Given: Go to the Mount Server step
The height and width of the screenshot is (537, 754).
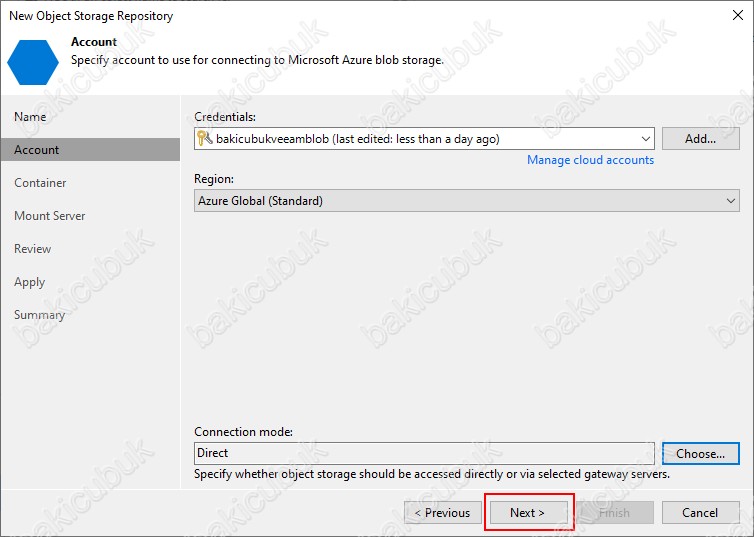Looking at the screenshot, I should tap(50, 216).
